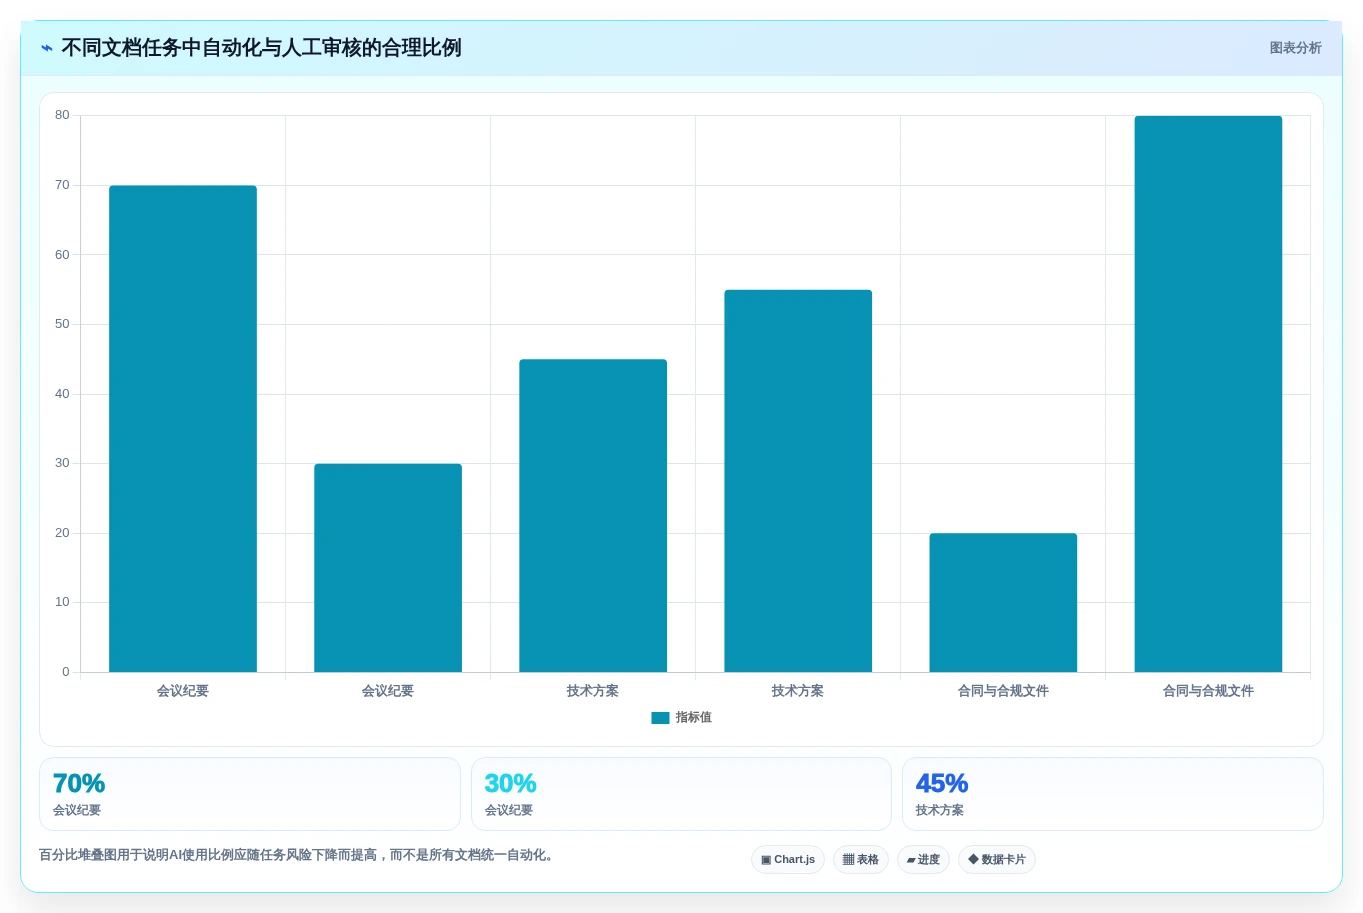Open the 30% 会议纪要 data card
The height and width of the screenshot is (913, 1363).
click(x=681, y=794)
